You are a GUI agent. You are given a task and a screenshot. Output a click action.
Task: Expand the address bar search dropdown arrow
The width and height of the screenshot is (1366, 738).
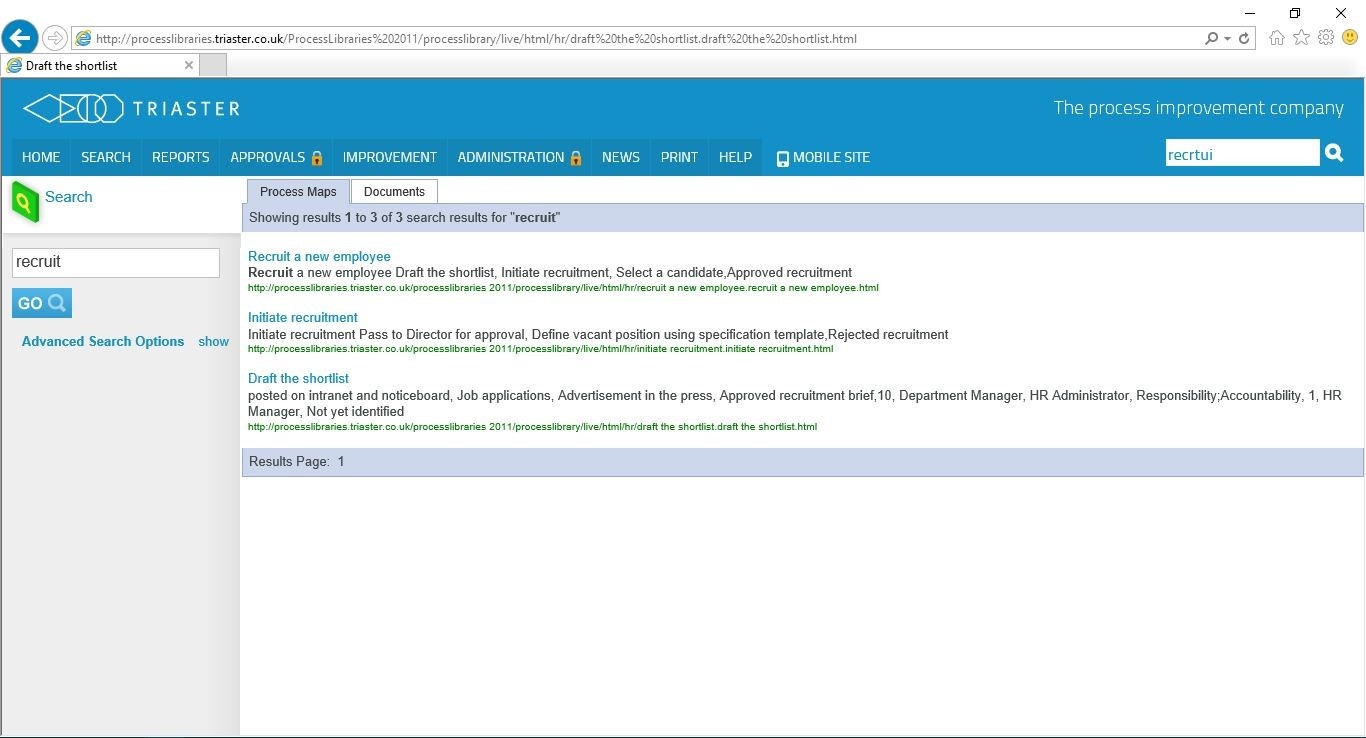click(x=1227, y=39)
